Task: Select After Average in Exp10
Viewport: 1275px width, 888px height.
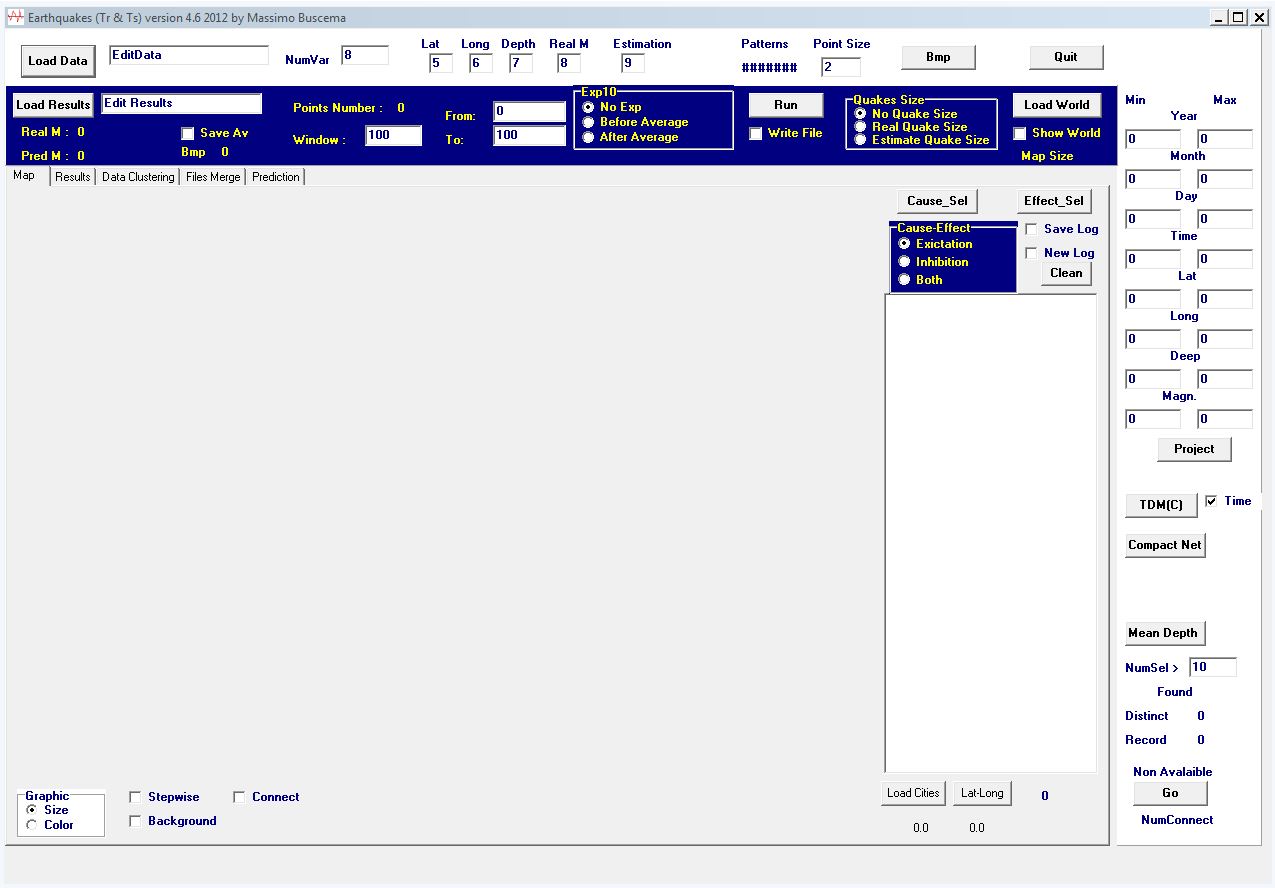Action: coord(589,137)
